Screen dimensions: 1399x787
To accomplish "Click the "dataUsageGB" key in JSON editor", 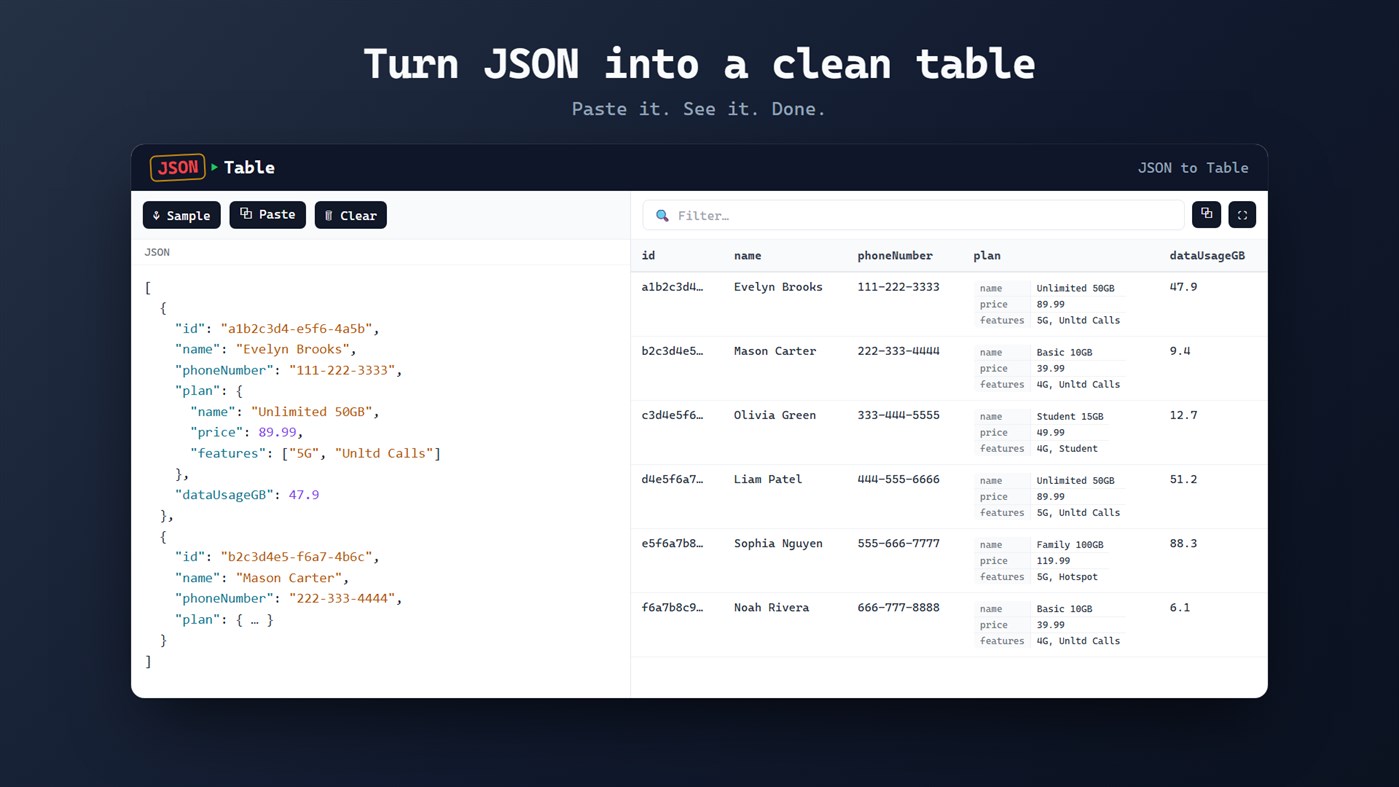I will pos(224,494).
